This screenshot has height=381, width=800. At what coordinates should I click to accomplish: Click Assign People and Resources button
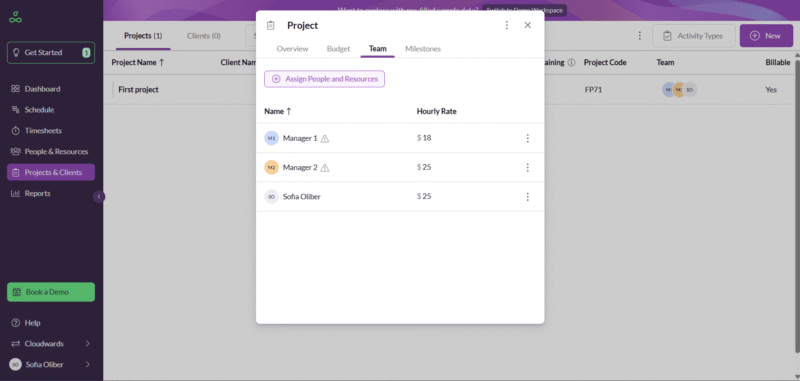click(x=324, y=79)
